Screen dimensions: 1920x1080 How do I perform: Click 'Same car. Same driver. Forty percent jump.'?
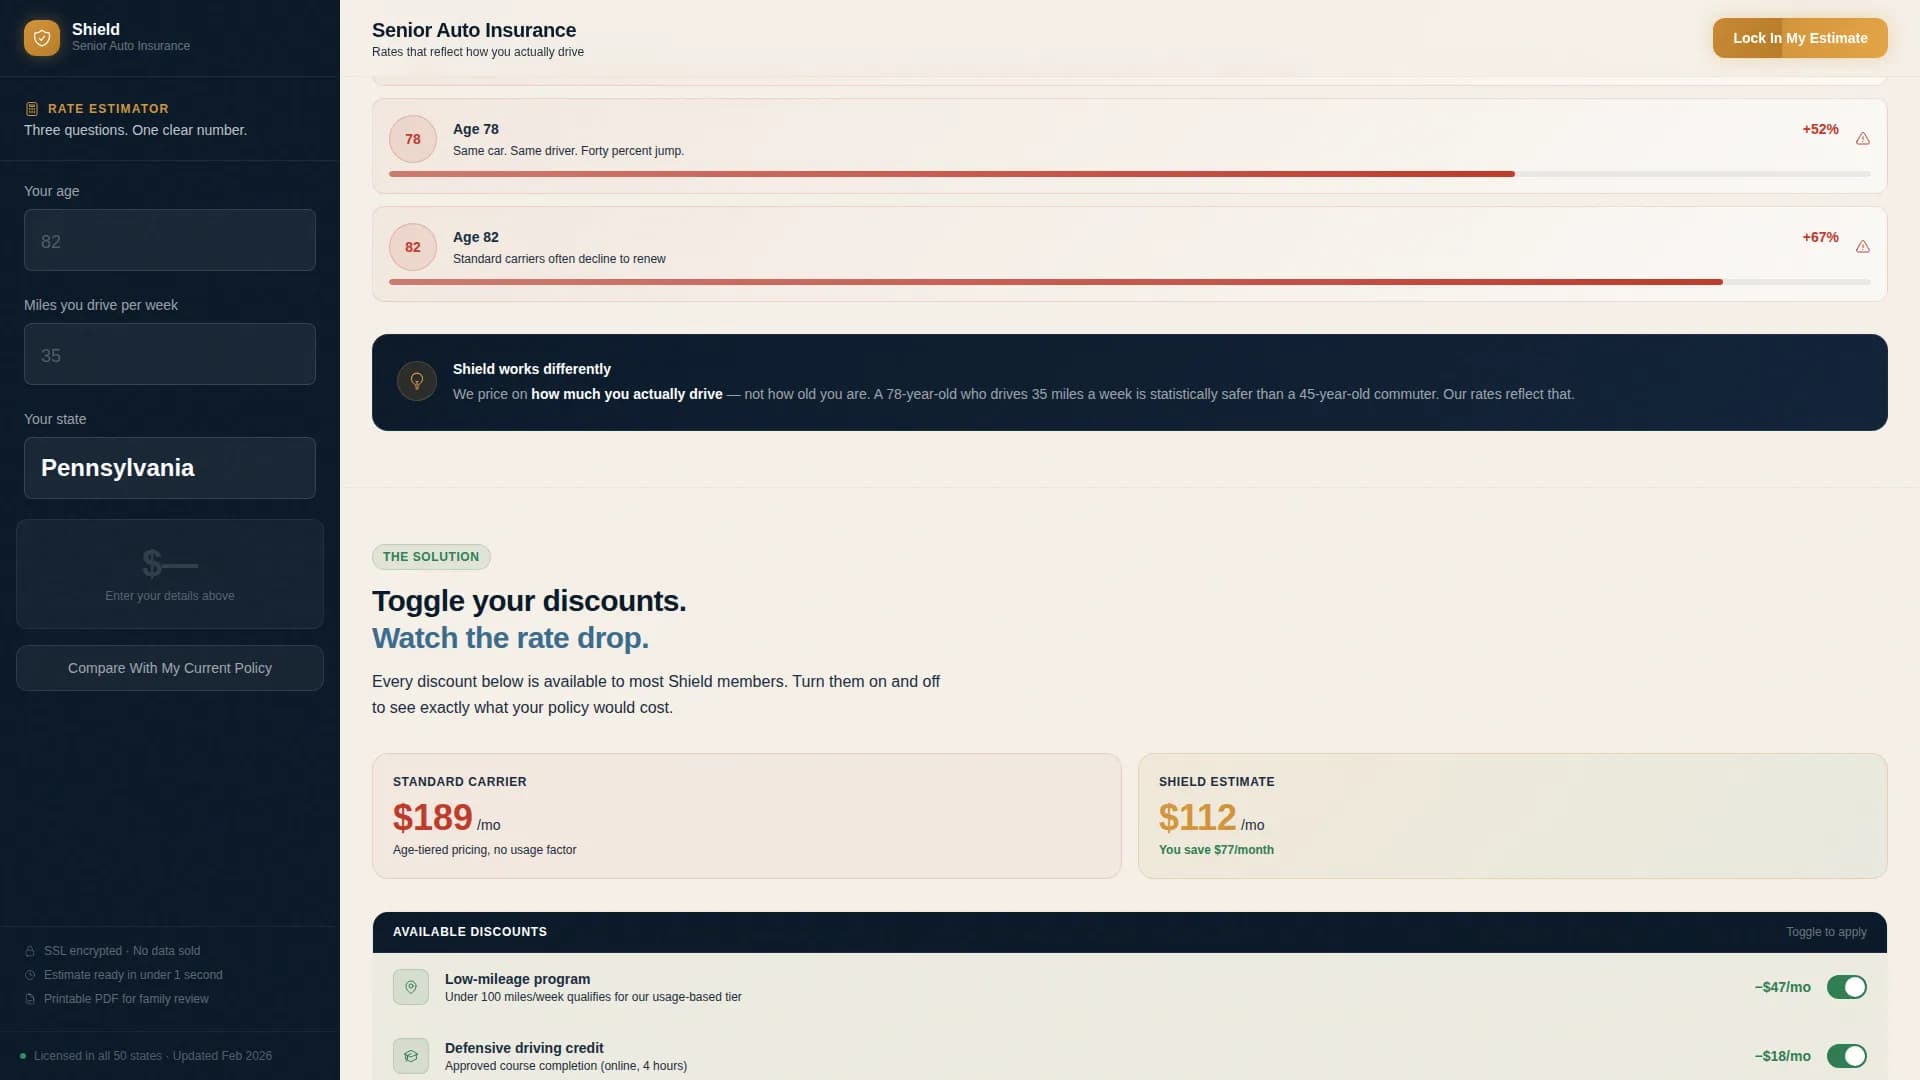click(x=568, y=151)
